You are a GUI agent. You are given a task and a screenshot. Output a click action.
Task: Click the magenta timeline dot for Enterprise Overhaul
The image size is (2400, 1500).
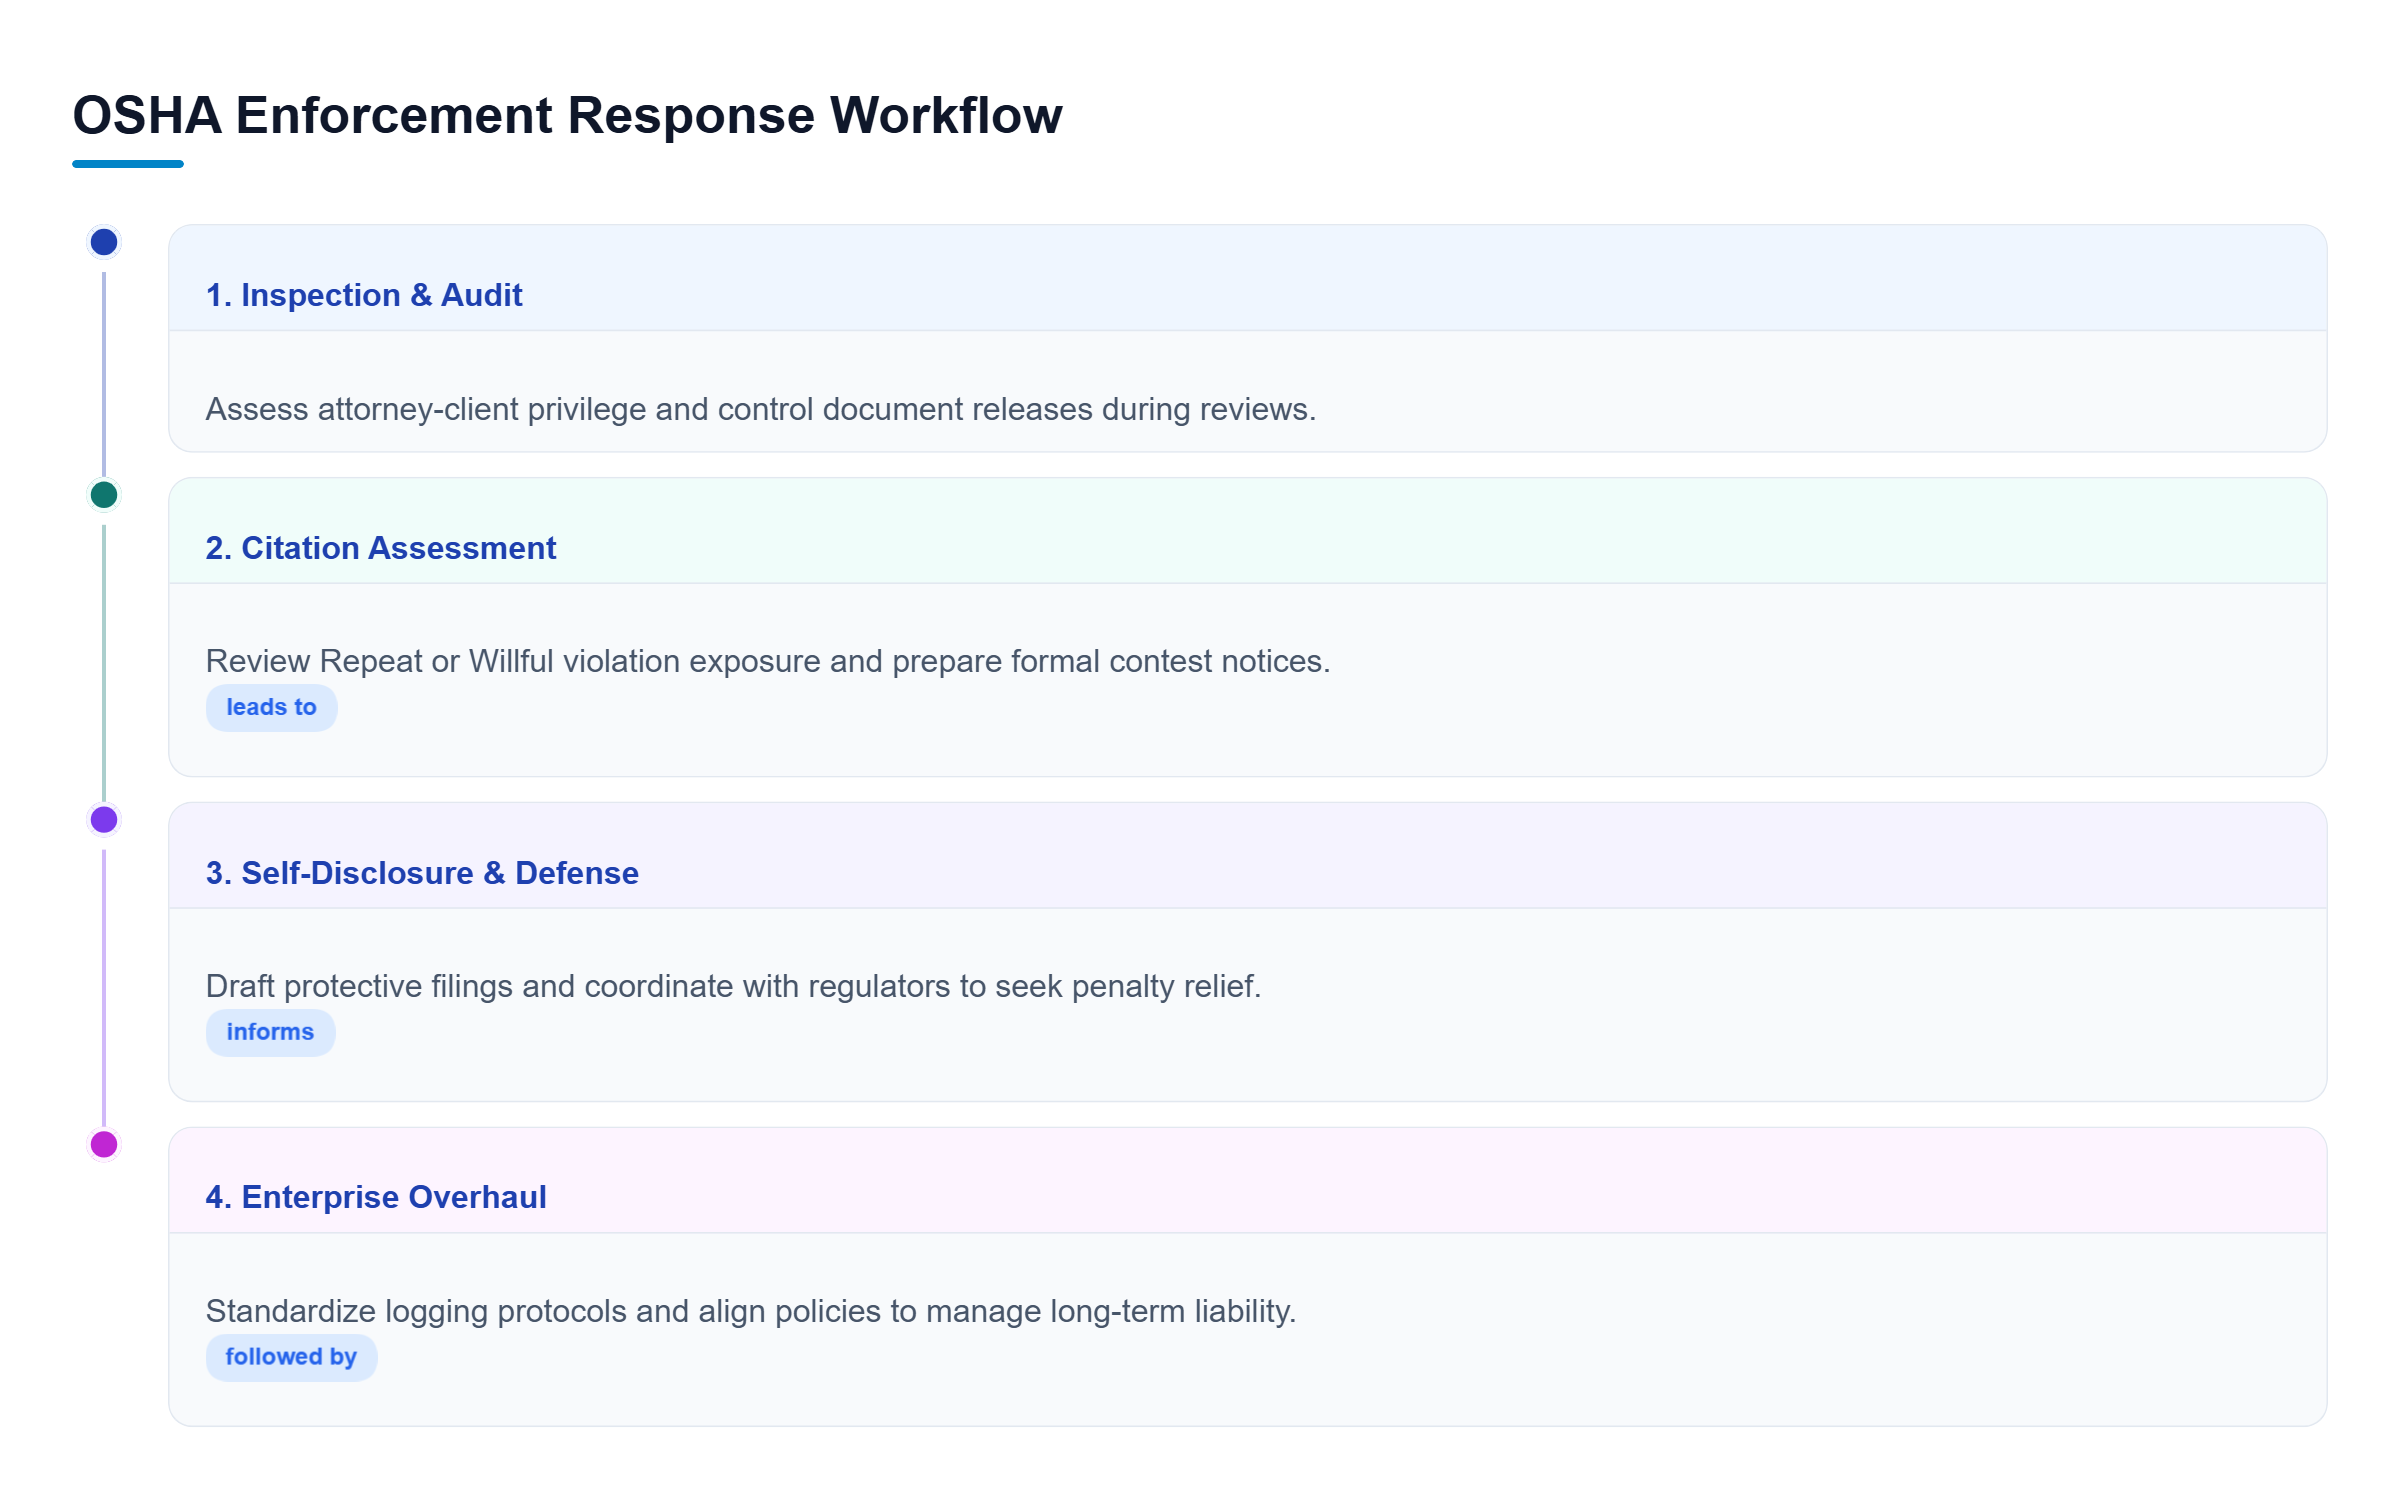104,1144
